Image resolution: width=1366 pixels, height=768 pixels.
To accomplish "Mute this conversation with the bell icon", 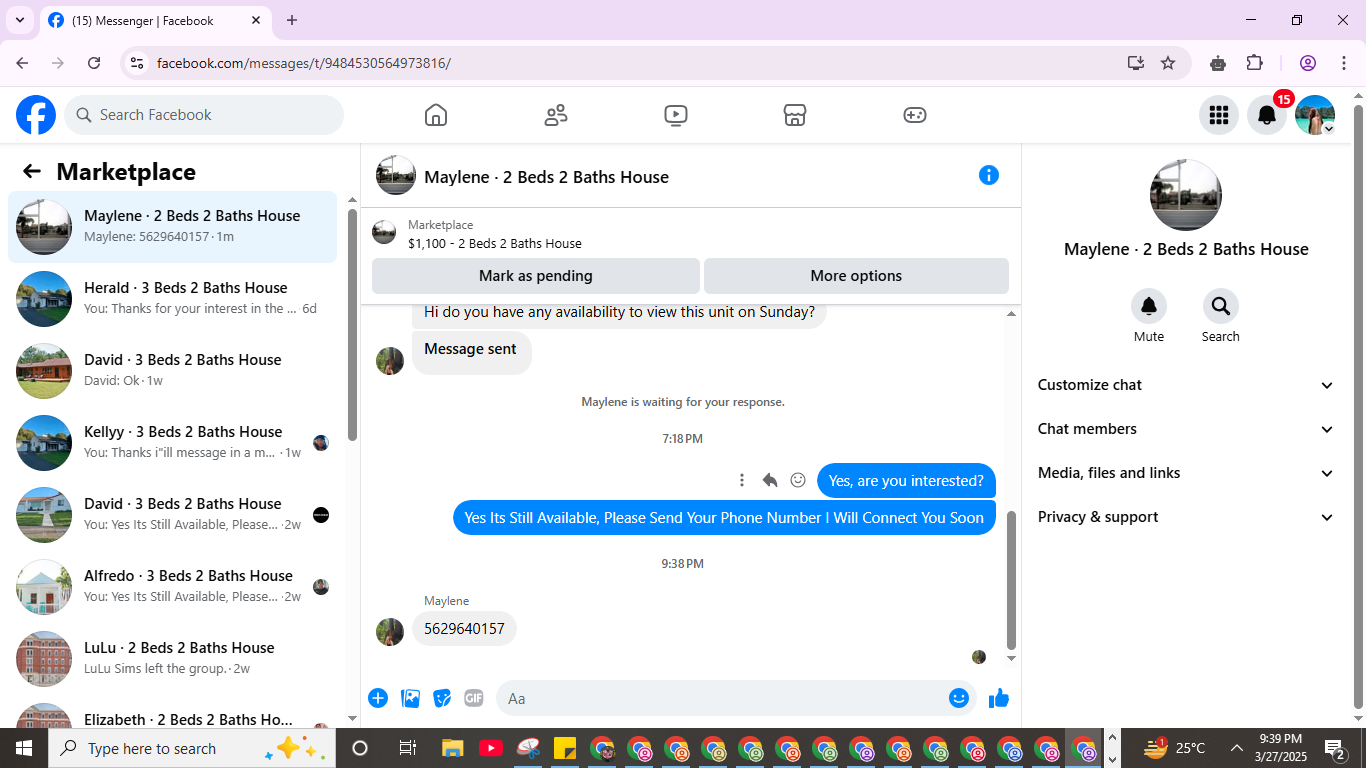I will coord(1149,306).
